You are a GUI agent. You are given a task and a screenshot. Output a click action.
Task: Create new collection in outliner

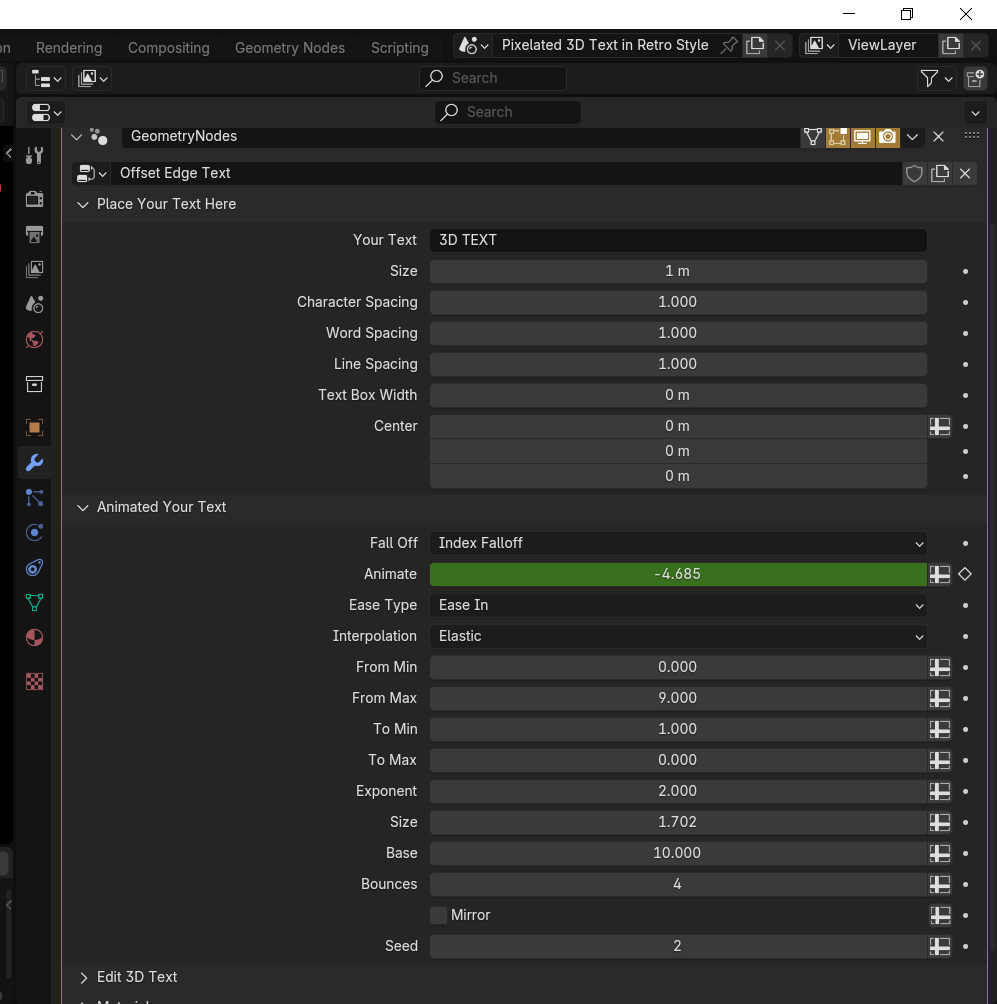tap(976, 78)
